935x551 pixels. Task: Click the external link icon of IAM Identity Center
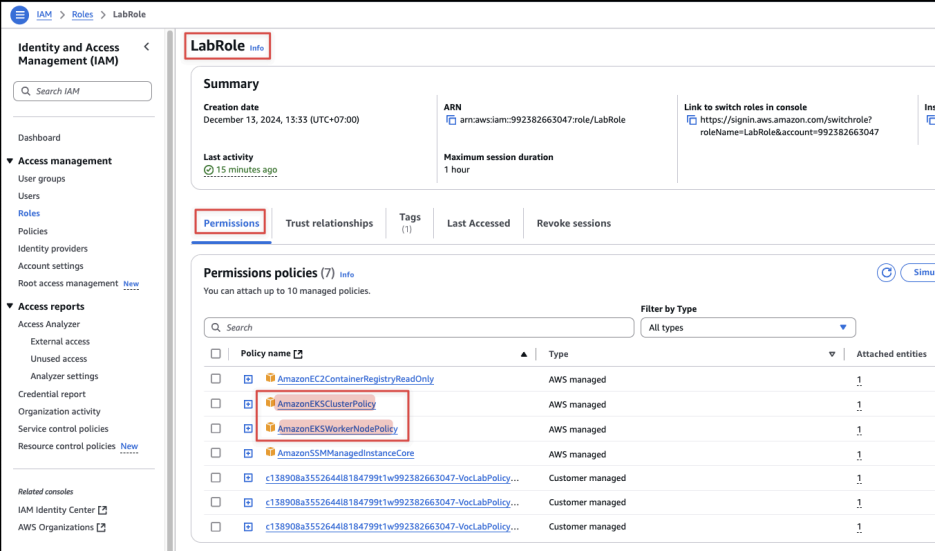tap(103, 510)
